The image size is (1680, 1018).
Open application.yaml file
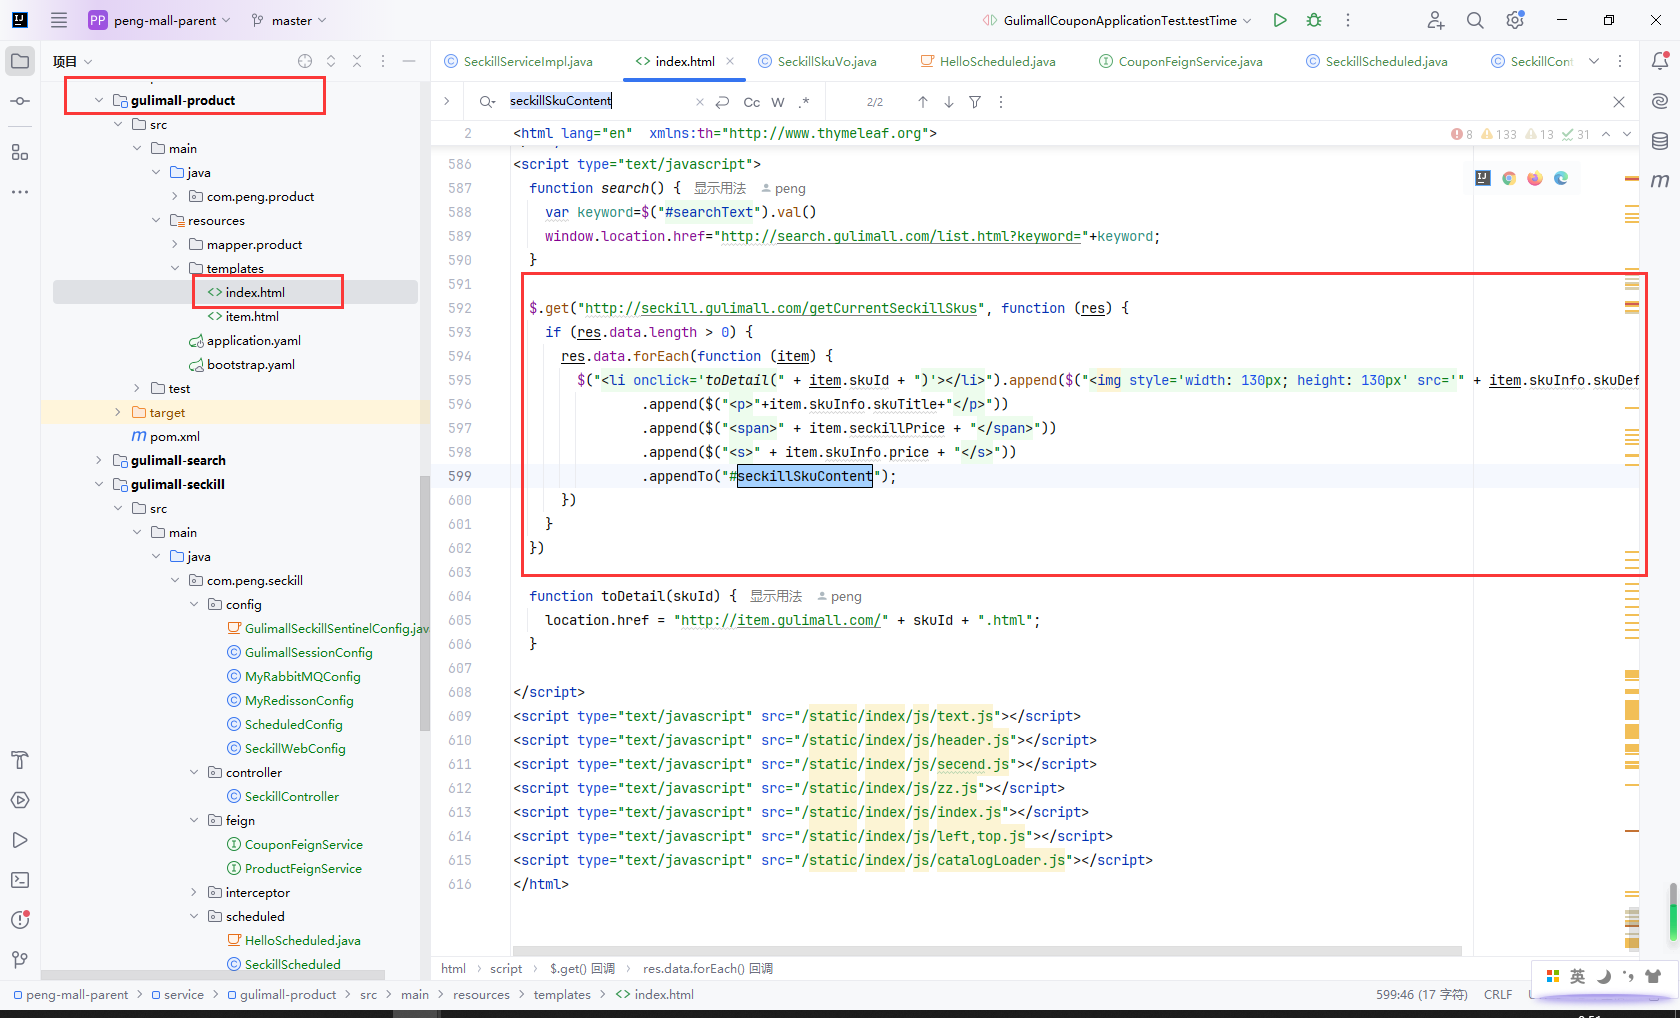254,340
